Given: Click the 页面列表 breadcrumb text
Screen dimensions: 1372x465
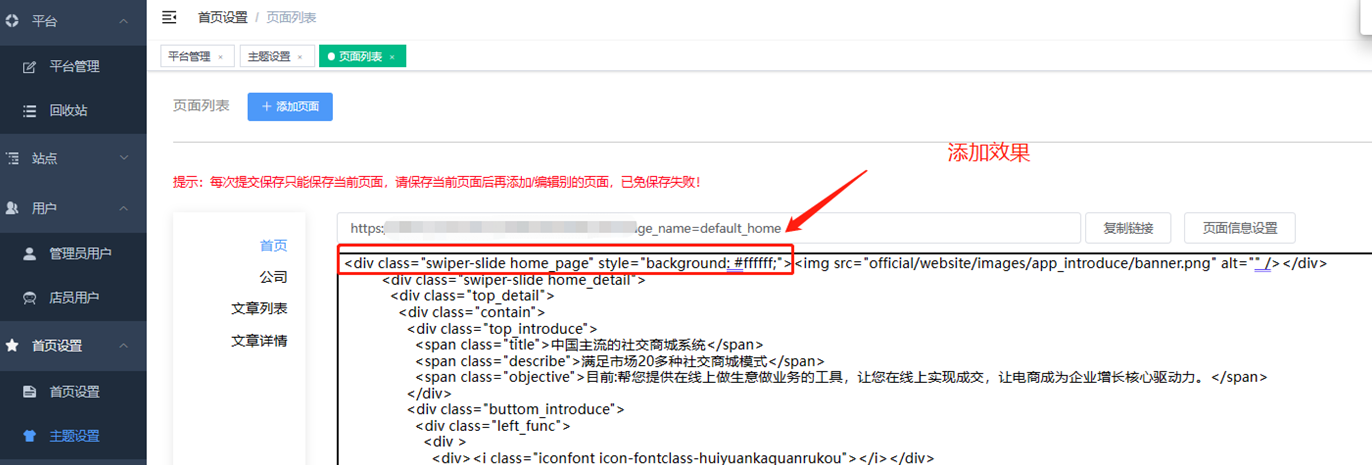Looking at the screenshot, I should [292, 17].
